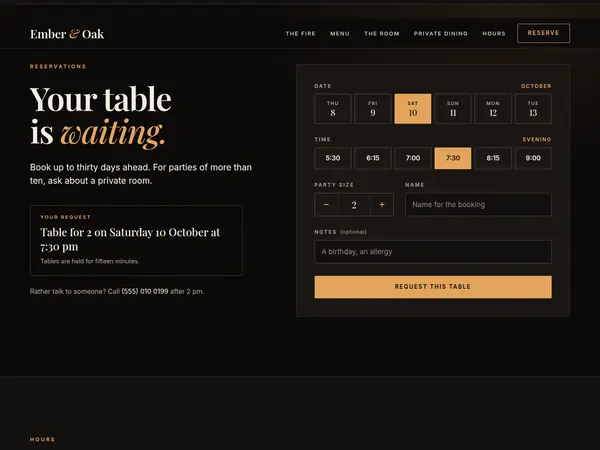The width and height of the screenshot is (600, 450).
Task: Open Private Dining nav link
Action: 440,34
